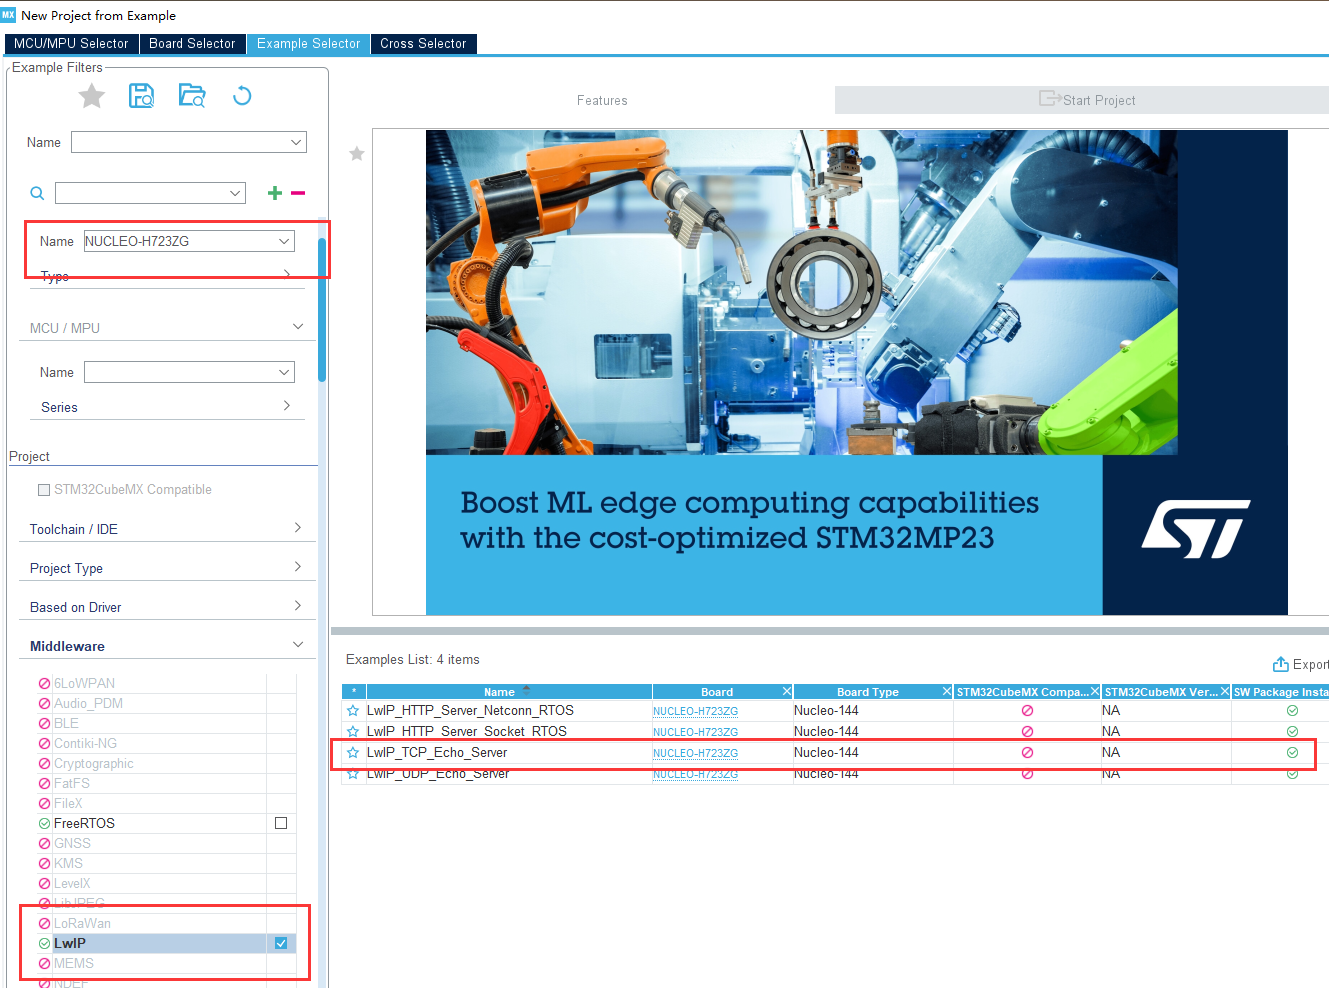1329x988 pixels.
Task: Click the STM32MP23 promotional banner
Action: [x=857, y=372]
